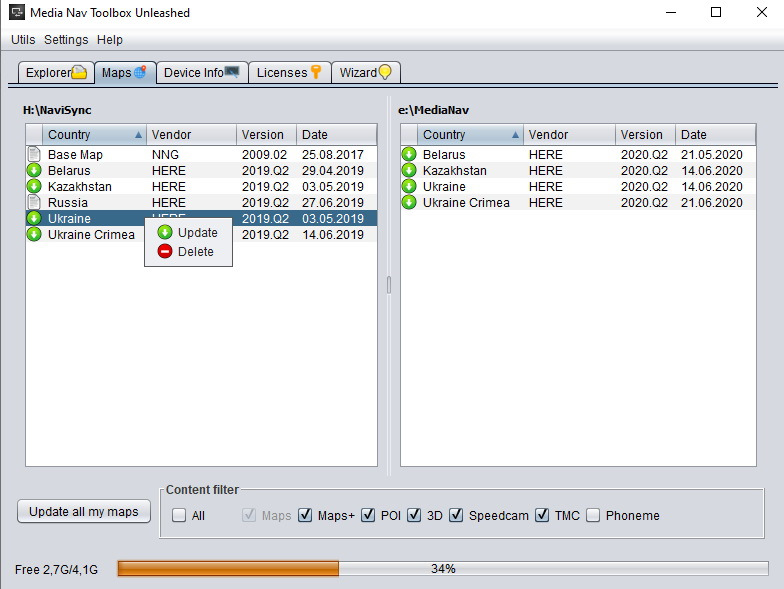Click the green icon beside Kazakhstan in NaviSync list
This screenshot has height=589, width=784.
pyautogui.click(x=34, y=186)
